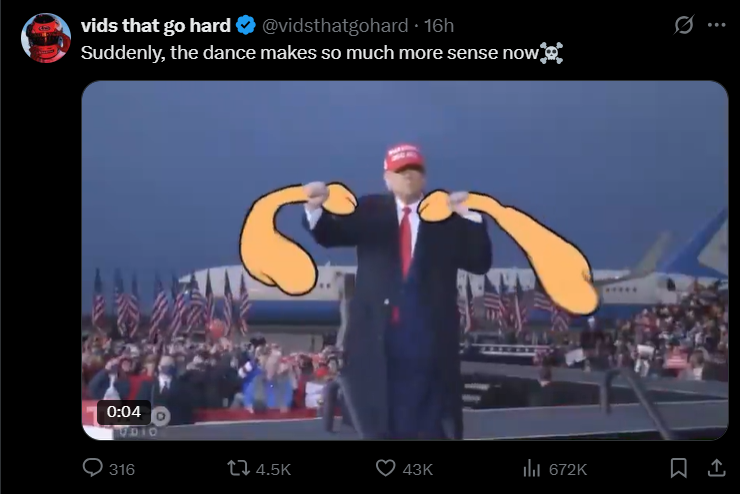740x494 pixels.
Task: Click the 4.5K reposts count
Action: click(x=273, y=469)
